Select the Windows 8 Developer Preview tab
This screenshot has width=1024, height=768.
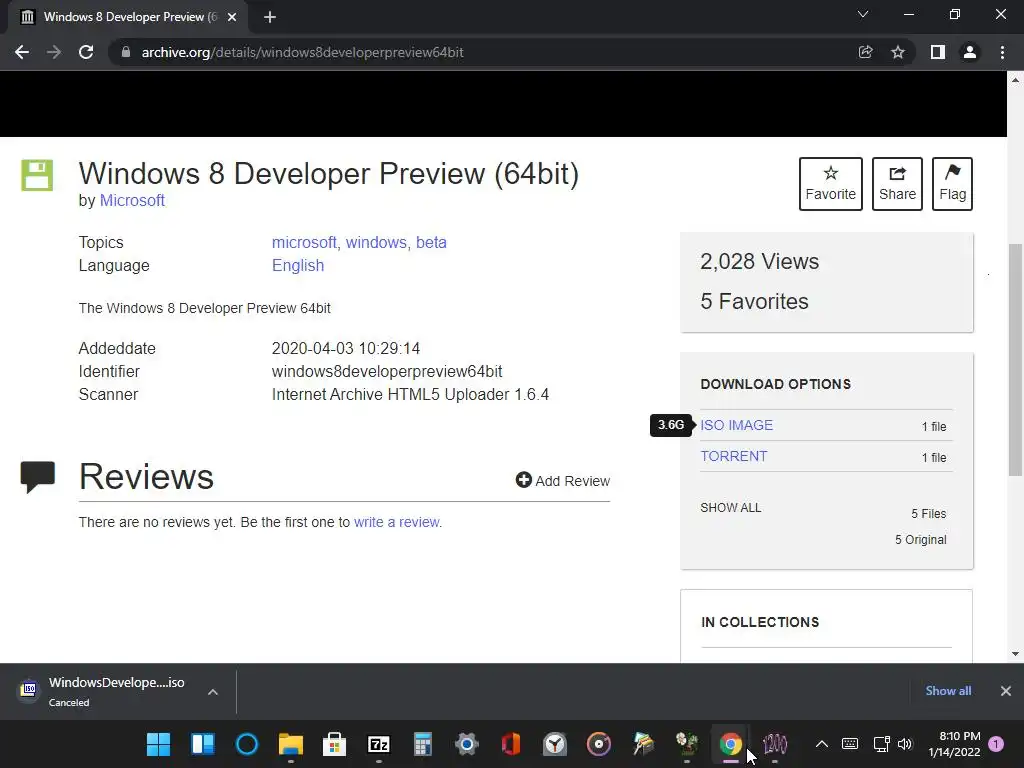[127, 17]
